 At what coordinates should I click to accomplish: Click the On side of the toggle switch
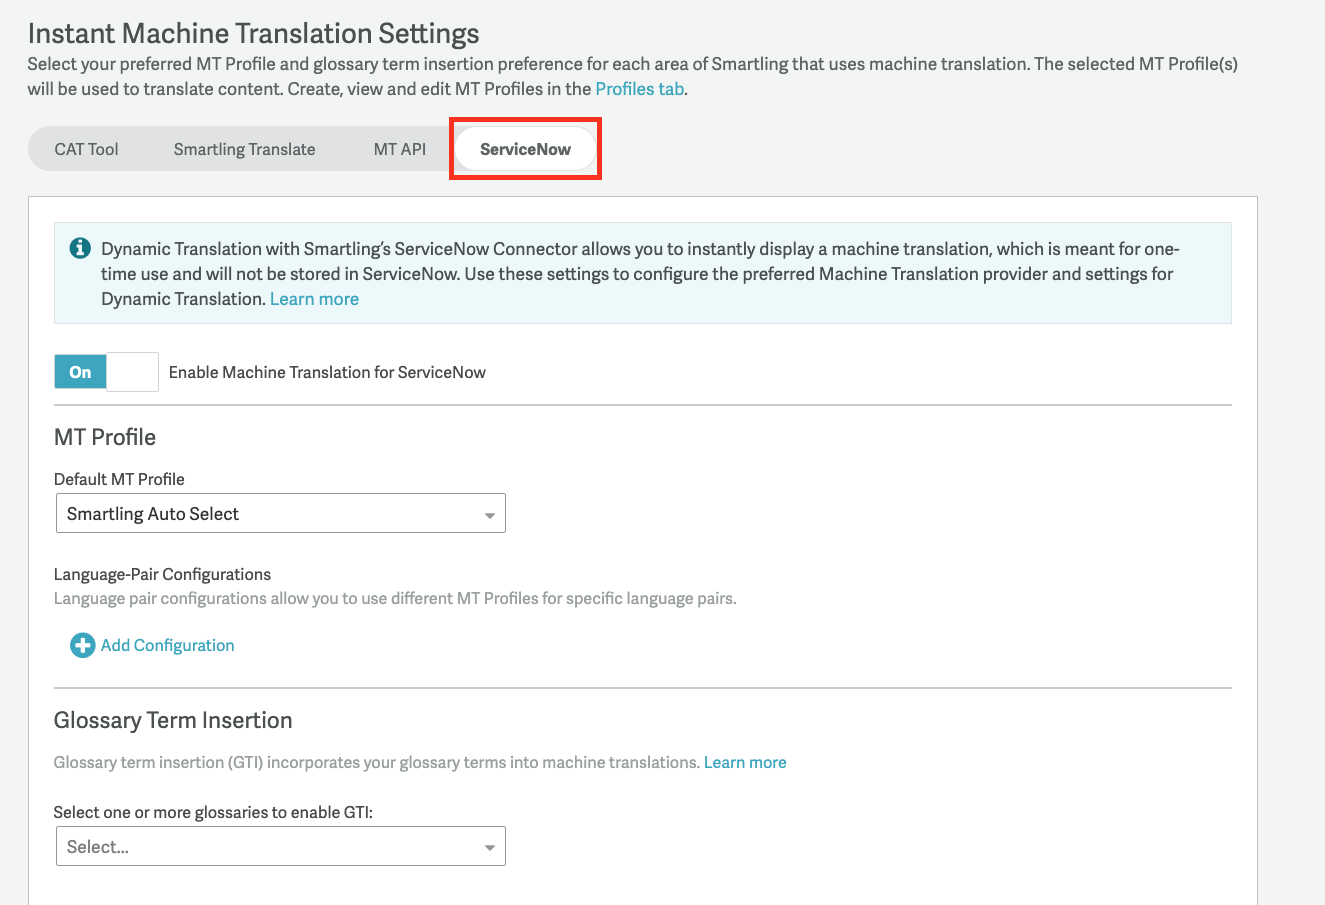80,371
